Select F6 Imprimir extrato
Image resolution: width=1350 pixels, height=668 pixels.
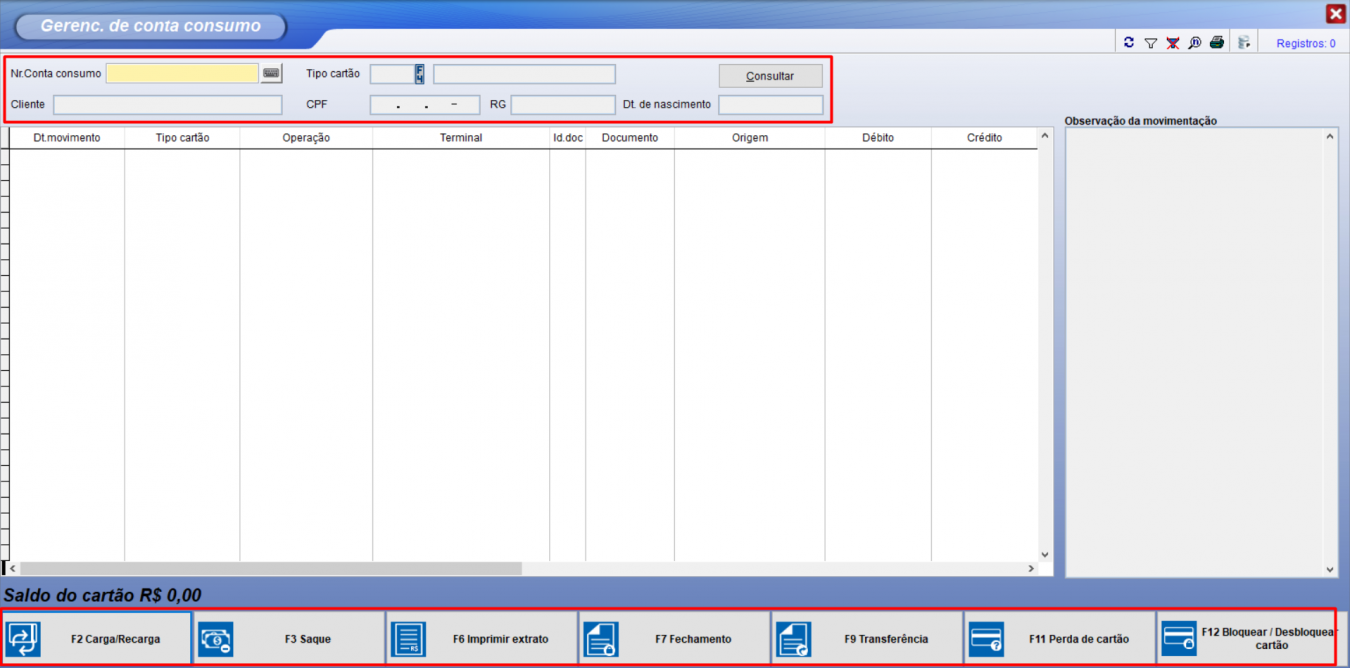point(481,639)
